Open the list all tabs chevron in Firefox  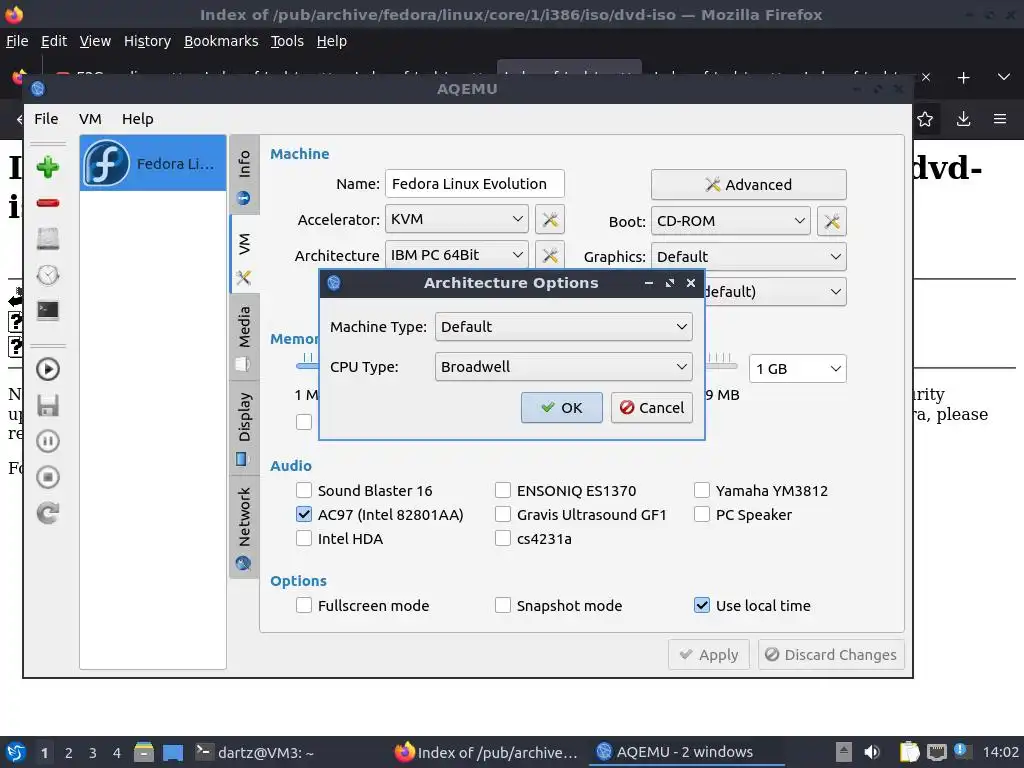click(x=1004, y=78)
